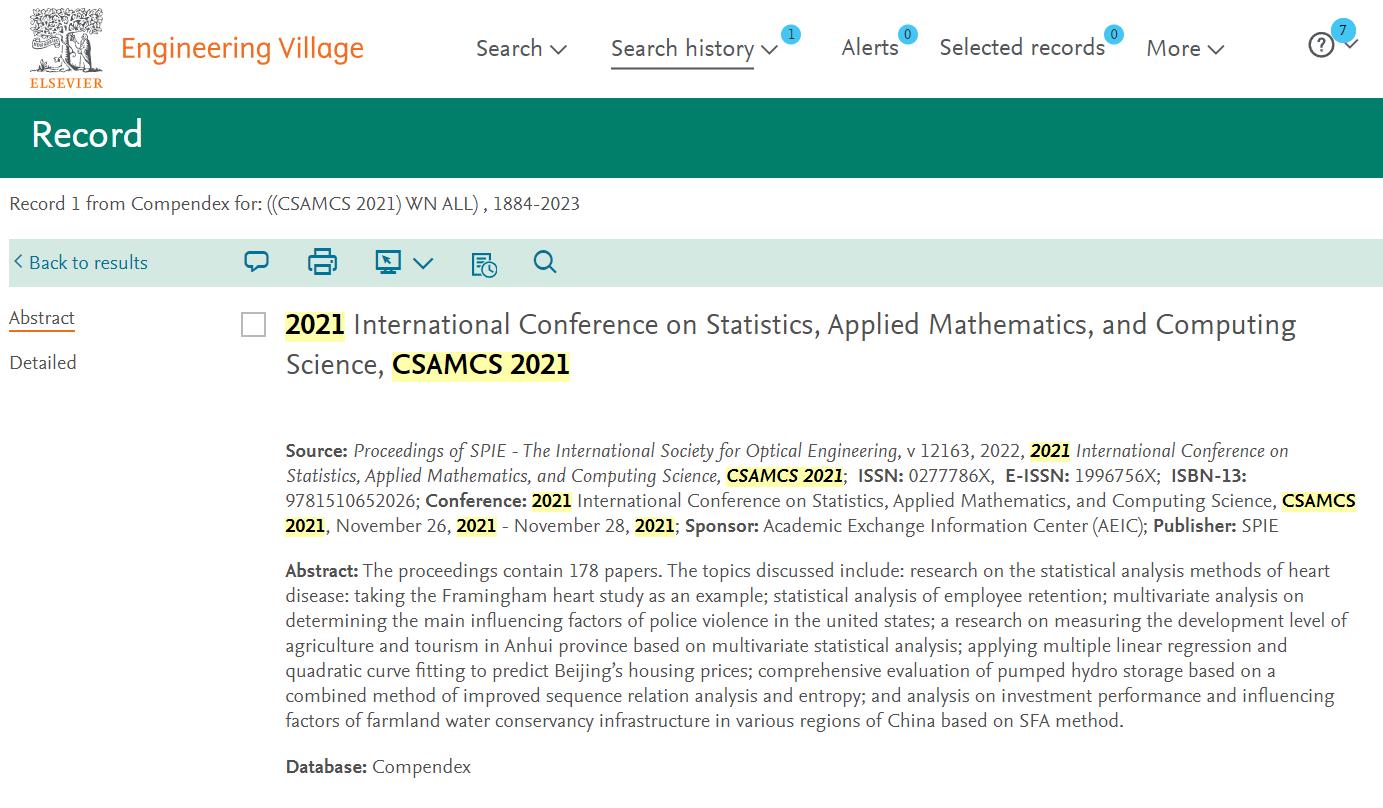This screenshot has width=1383, height=808.
Task: Go back to results
Action: point(81,262)
